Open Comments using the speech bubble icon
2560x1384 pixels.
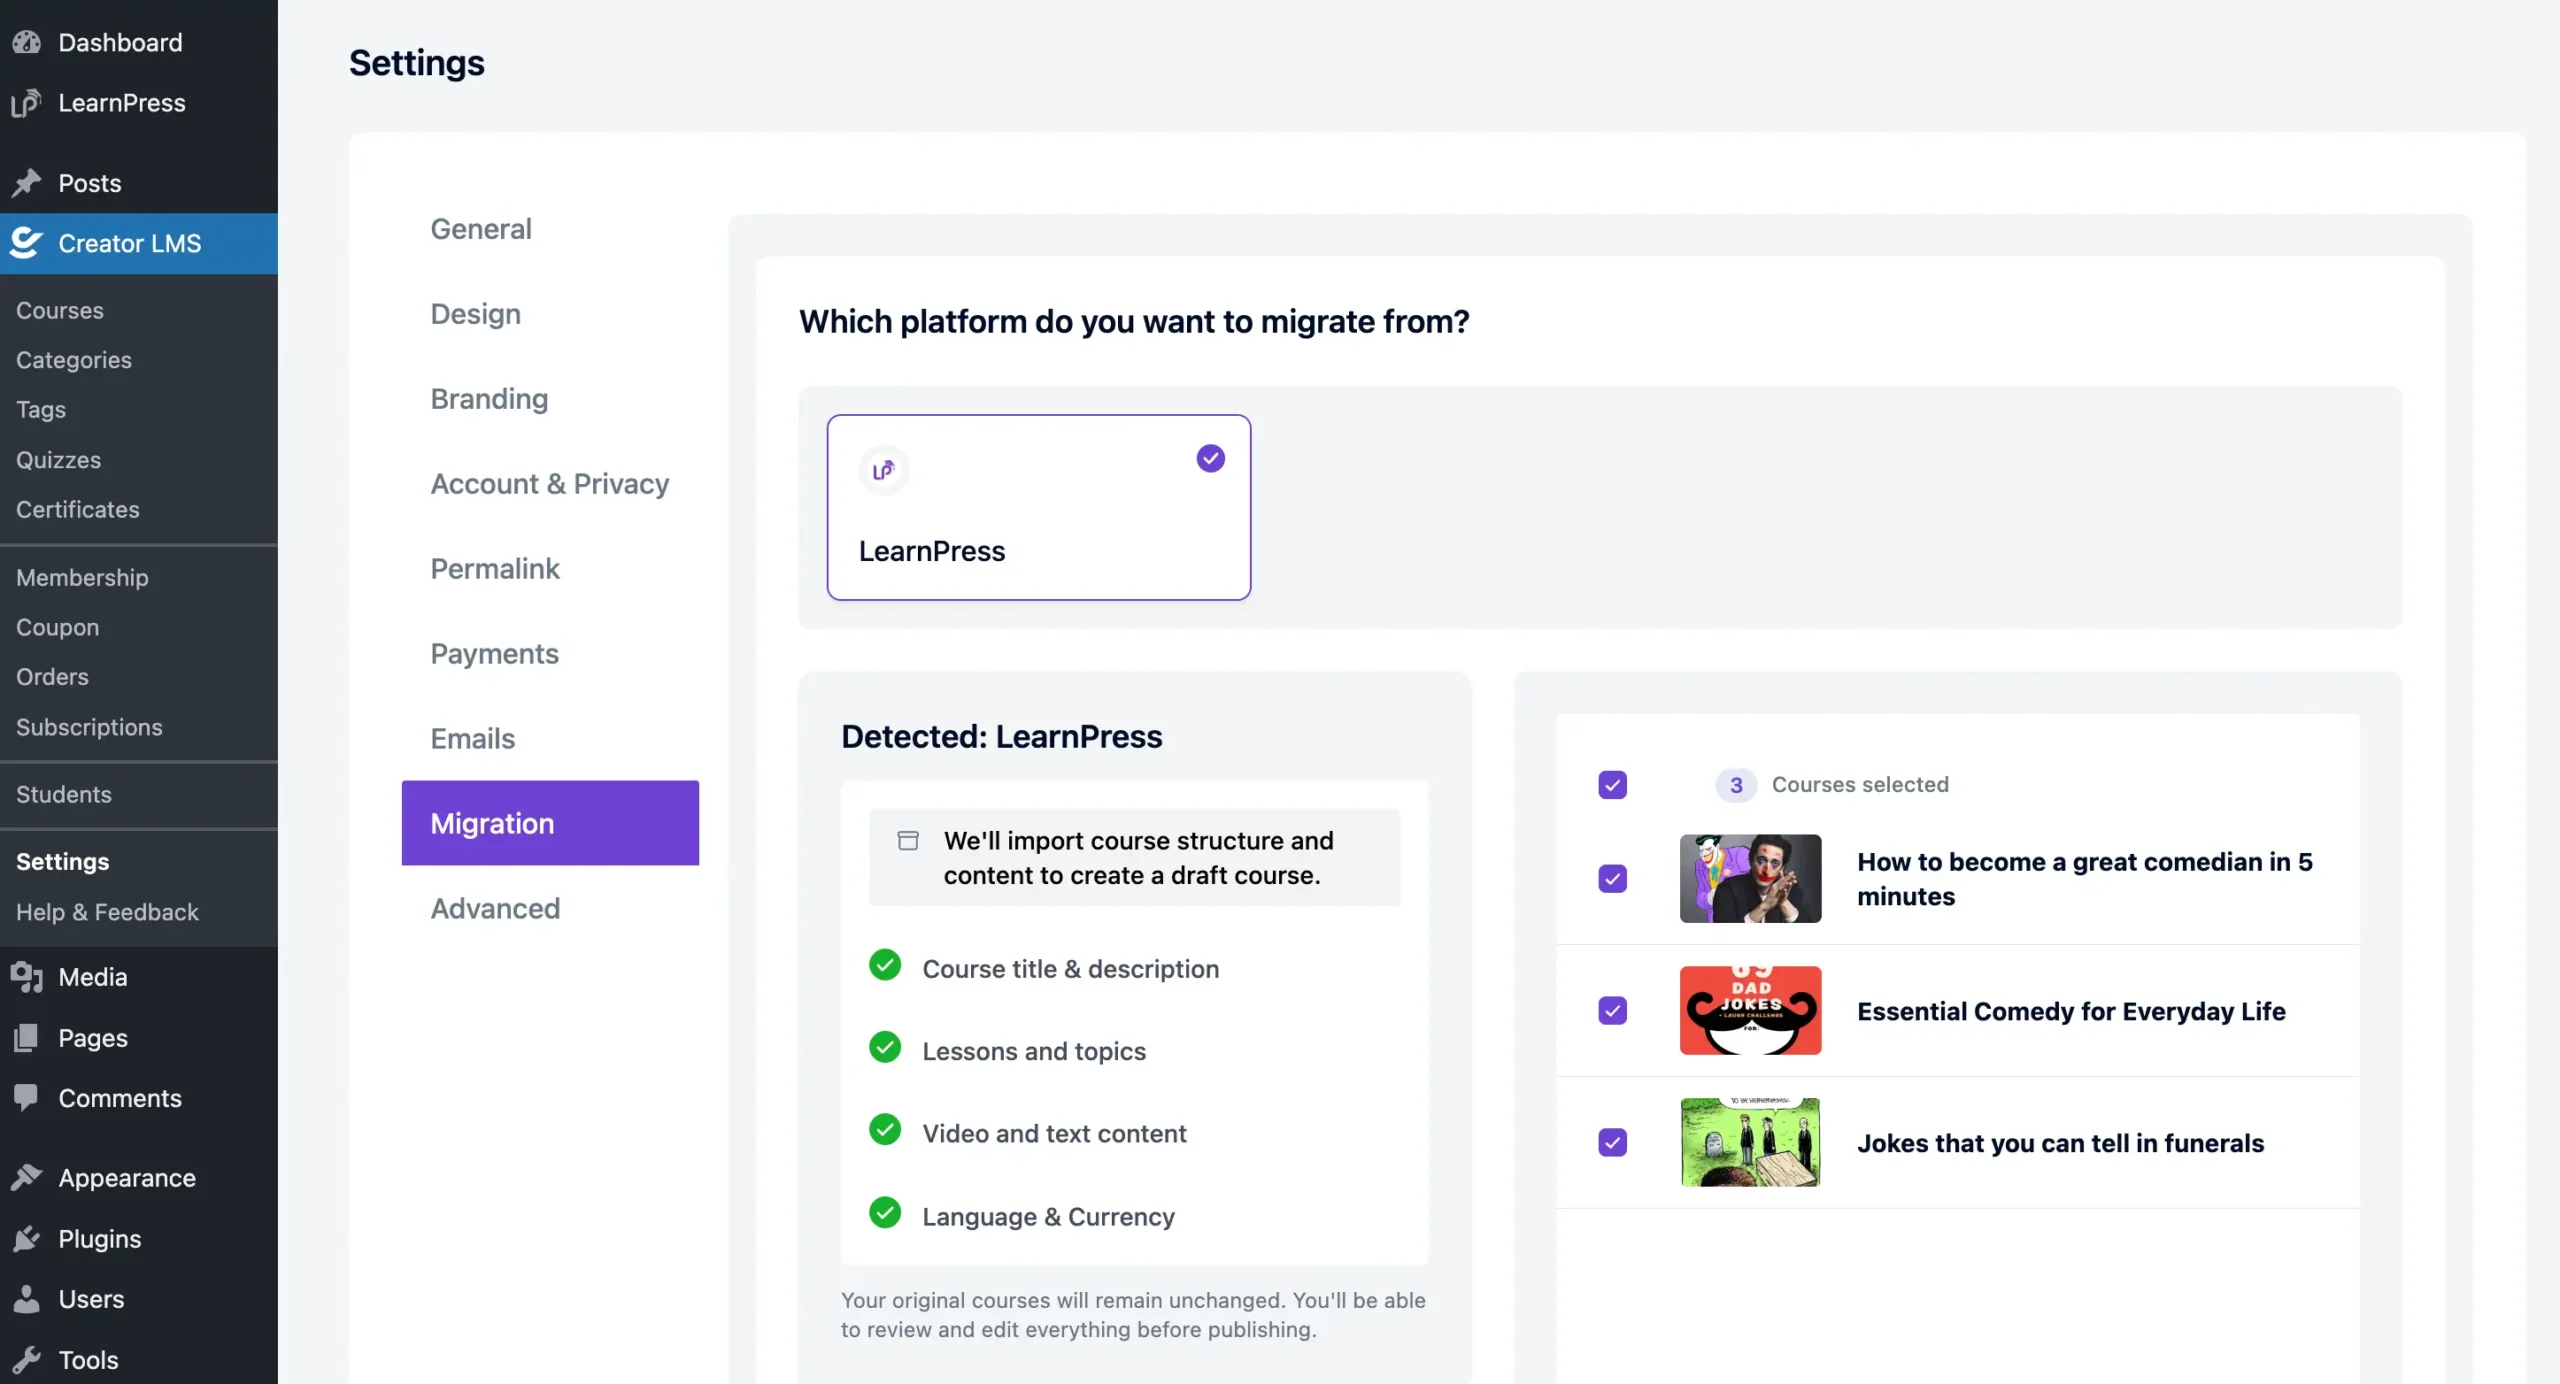pos(27,1097)
